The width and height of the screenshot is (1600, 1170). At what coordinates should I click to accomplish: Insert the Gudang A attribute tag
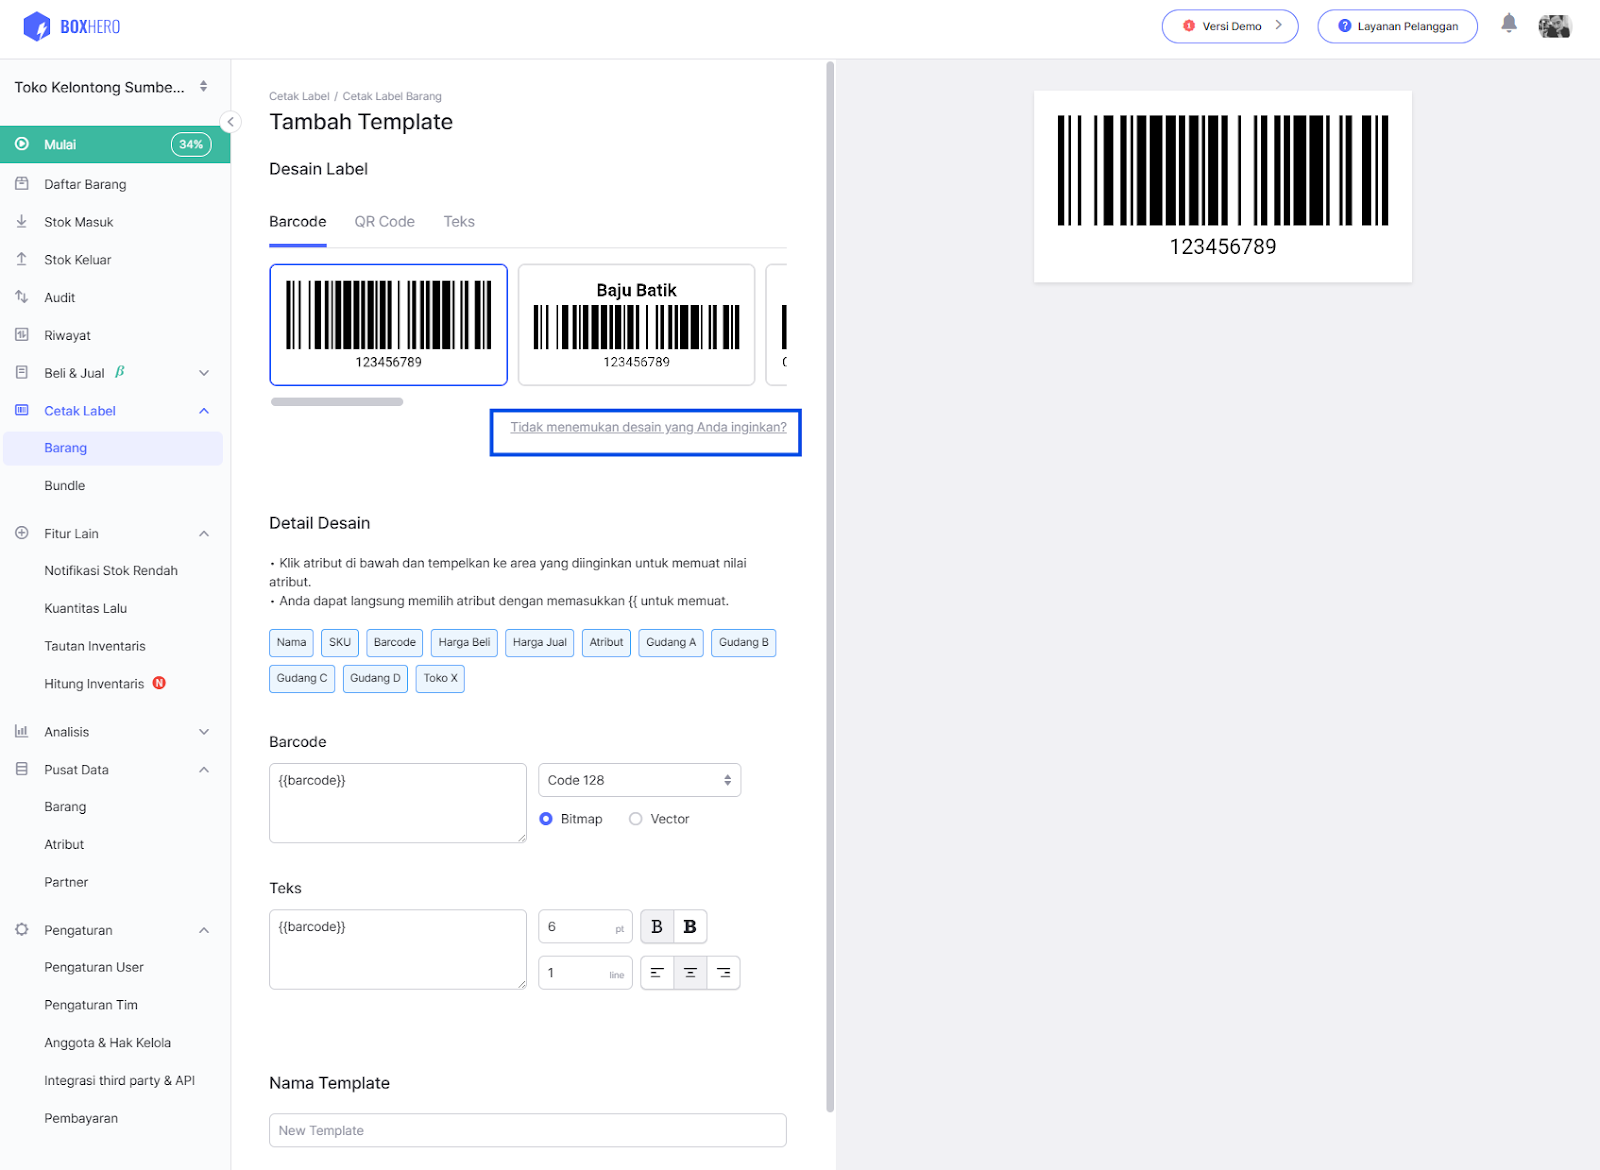click(x=671, y=642)
